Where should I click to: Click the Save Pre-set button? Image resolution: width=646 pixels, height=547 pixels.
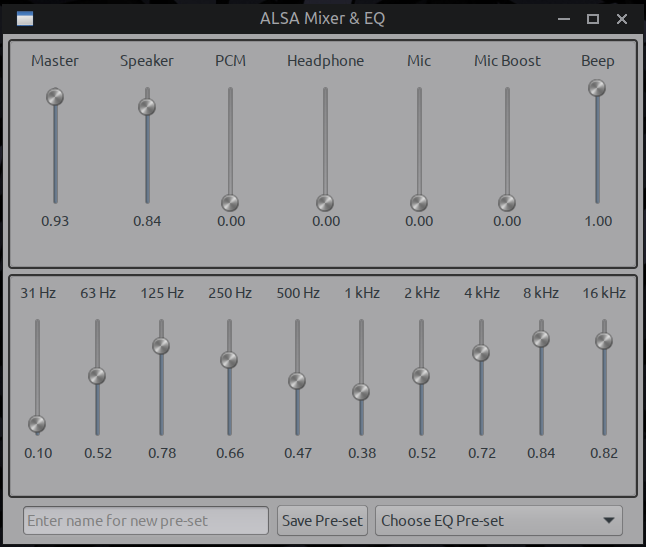[322, 521]
